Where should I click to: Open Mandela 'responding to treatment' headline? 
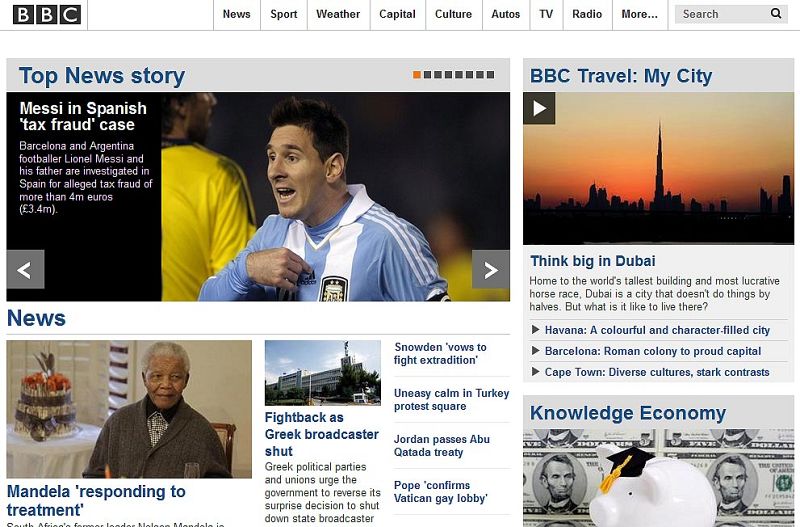coord(96,500)
